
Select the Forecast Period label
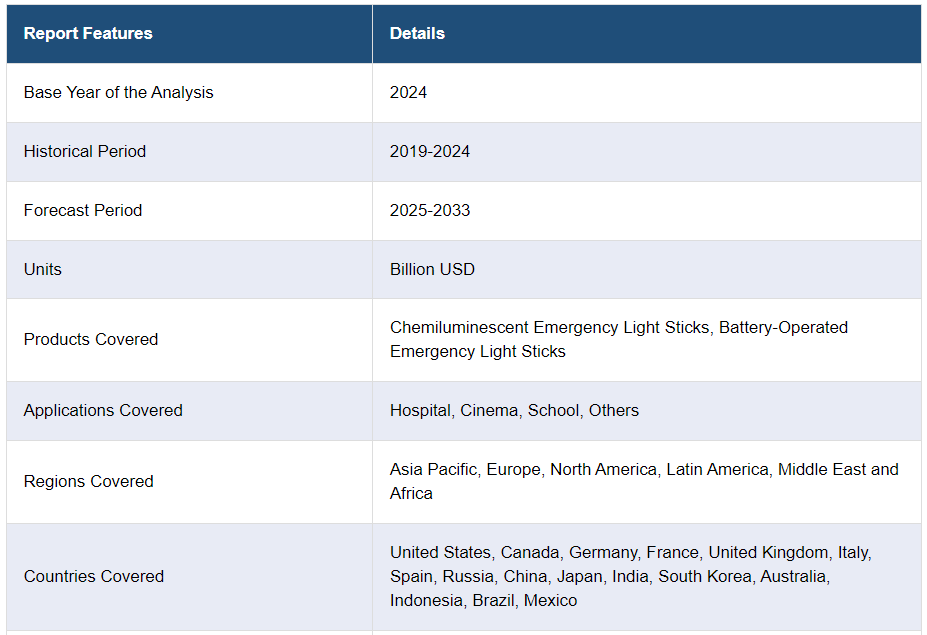pos(83,210)
